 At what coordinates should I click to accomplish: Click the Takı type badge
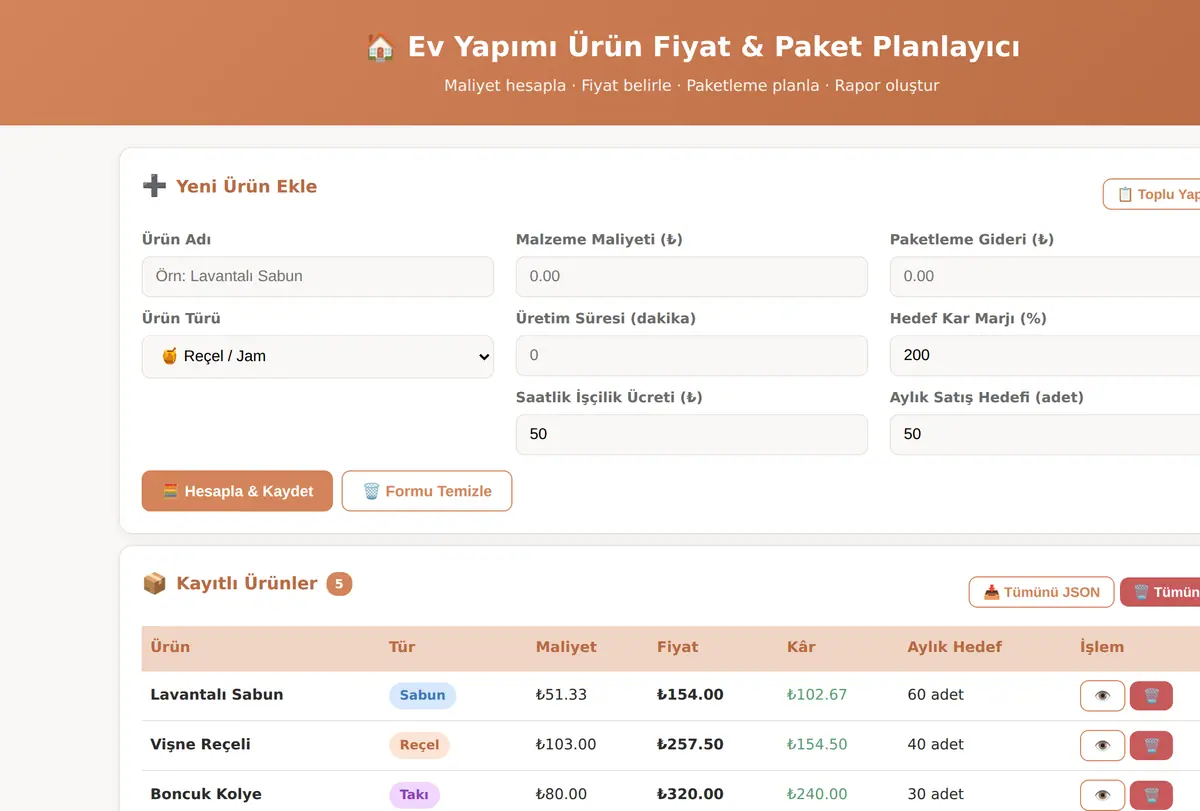414,795
